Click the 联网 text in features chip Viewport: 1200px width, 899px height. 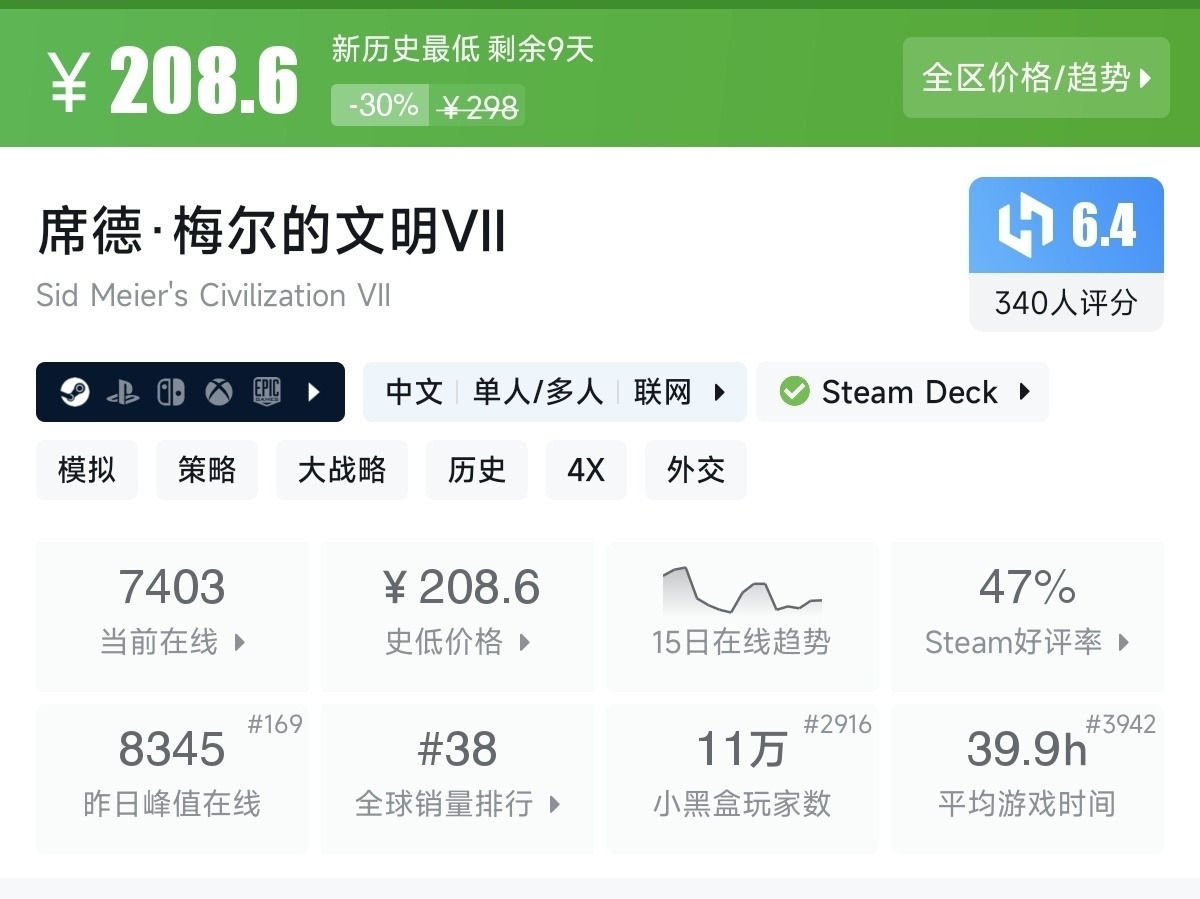662,392
